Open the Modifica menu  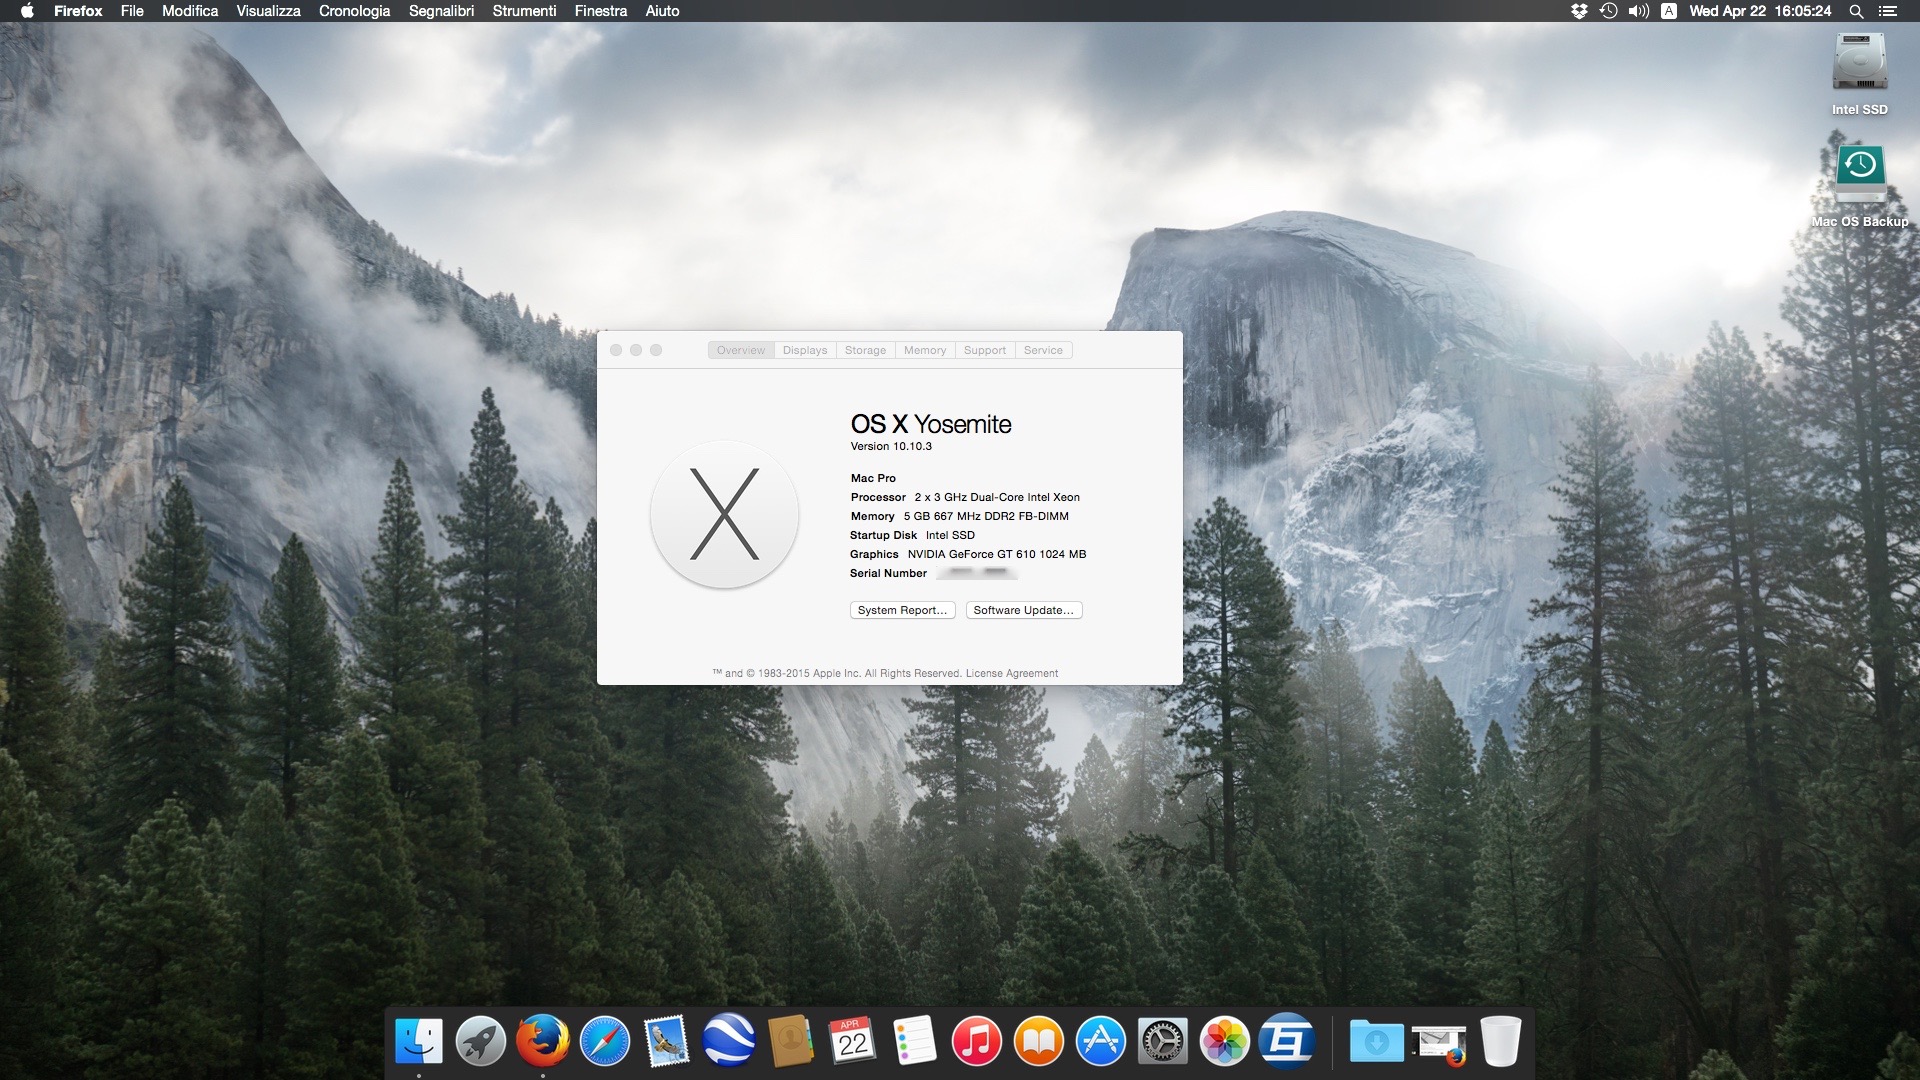190,11
